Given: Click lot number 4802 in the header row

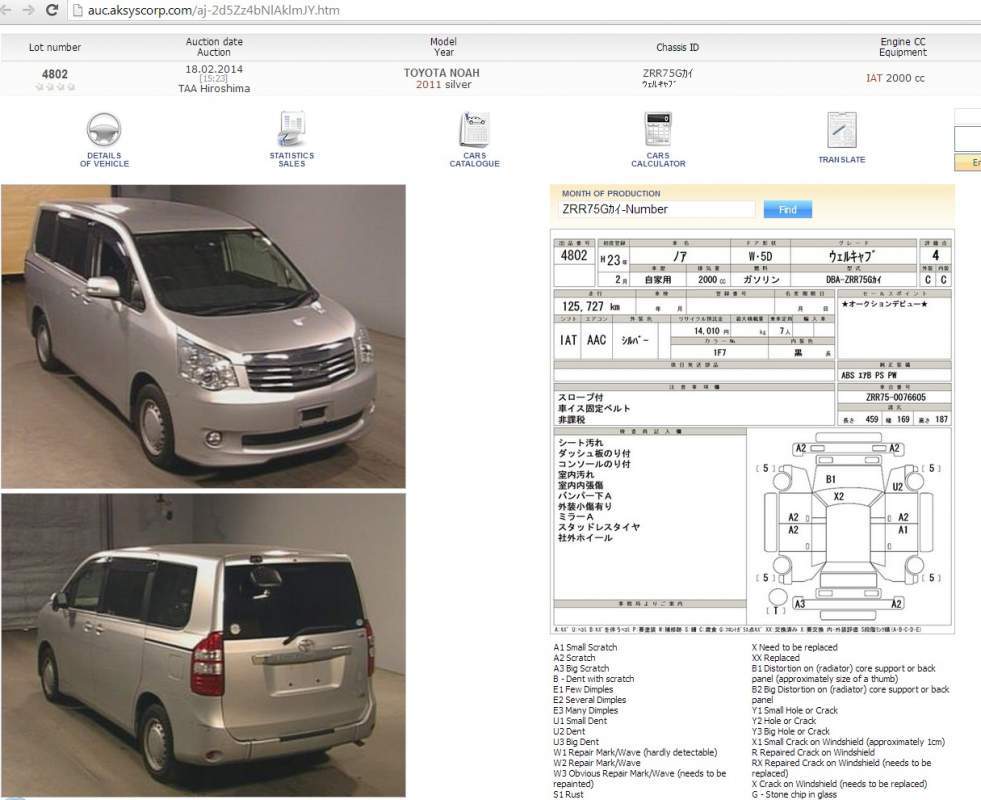Looking at the screenshot, I should coord(54,74).
